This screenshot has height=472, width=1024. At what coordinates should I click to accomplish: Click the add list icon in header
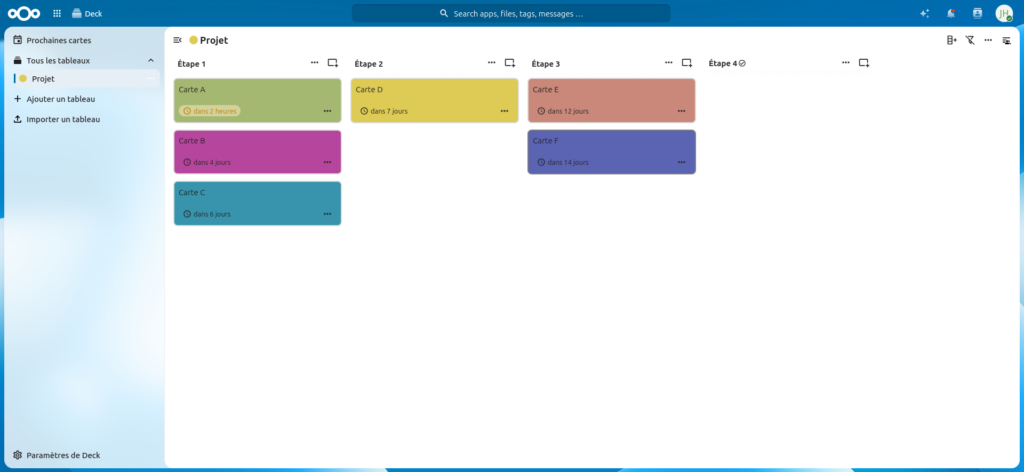pos(952,40)
